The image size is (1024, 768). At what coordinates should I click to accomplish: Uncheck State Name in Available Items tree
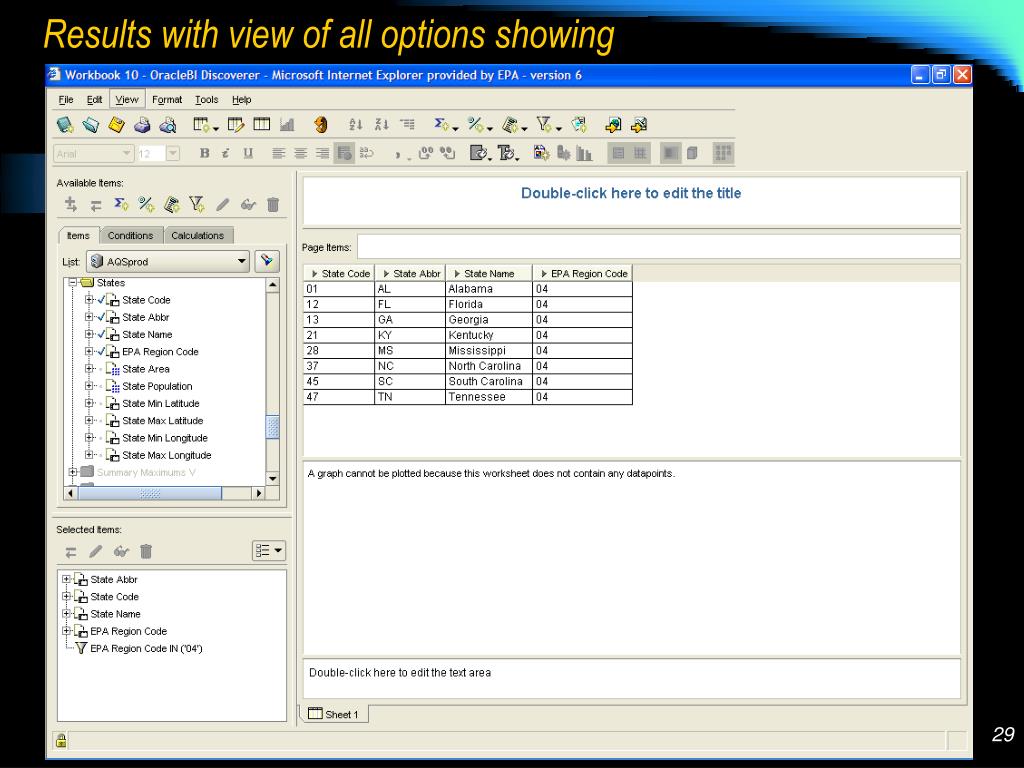coord(101,334)
